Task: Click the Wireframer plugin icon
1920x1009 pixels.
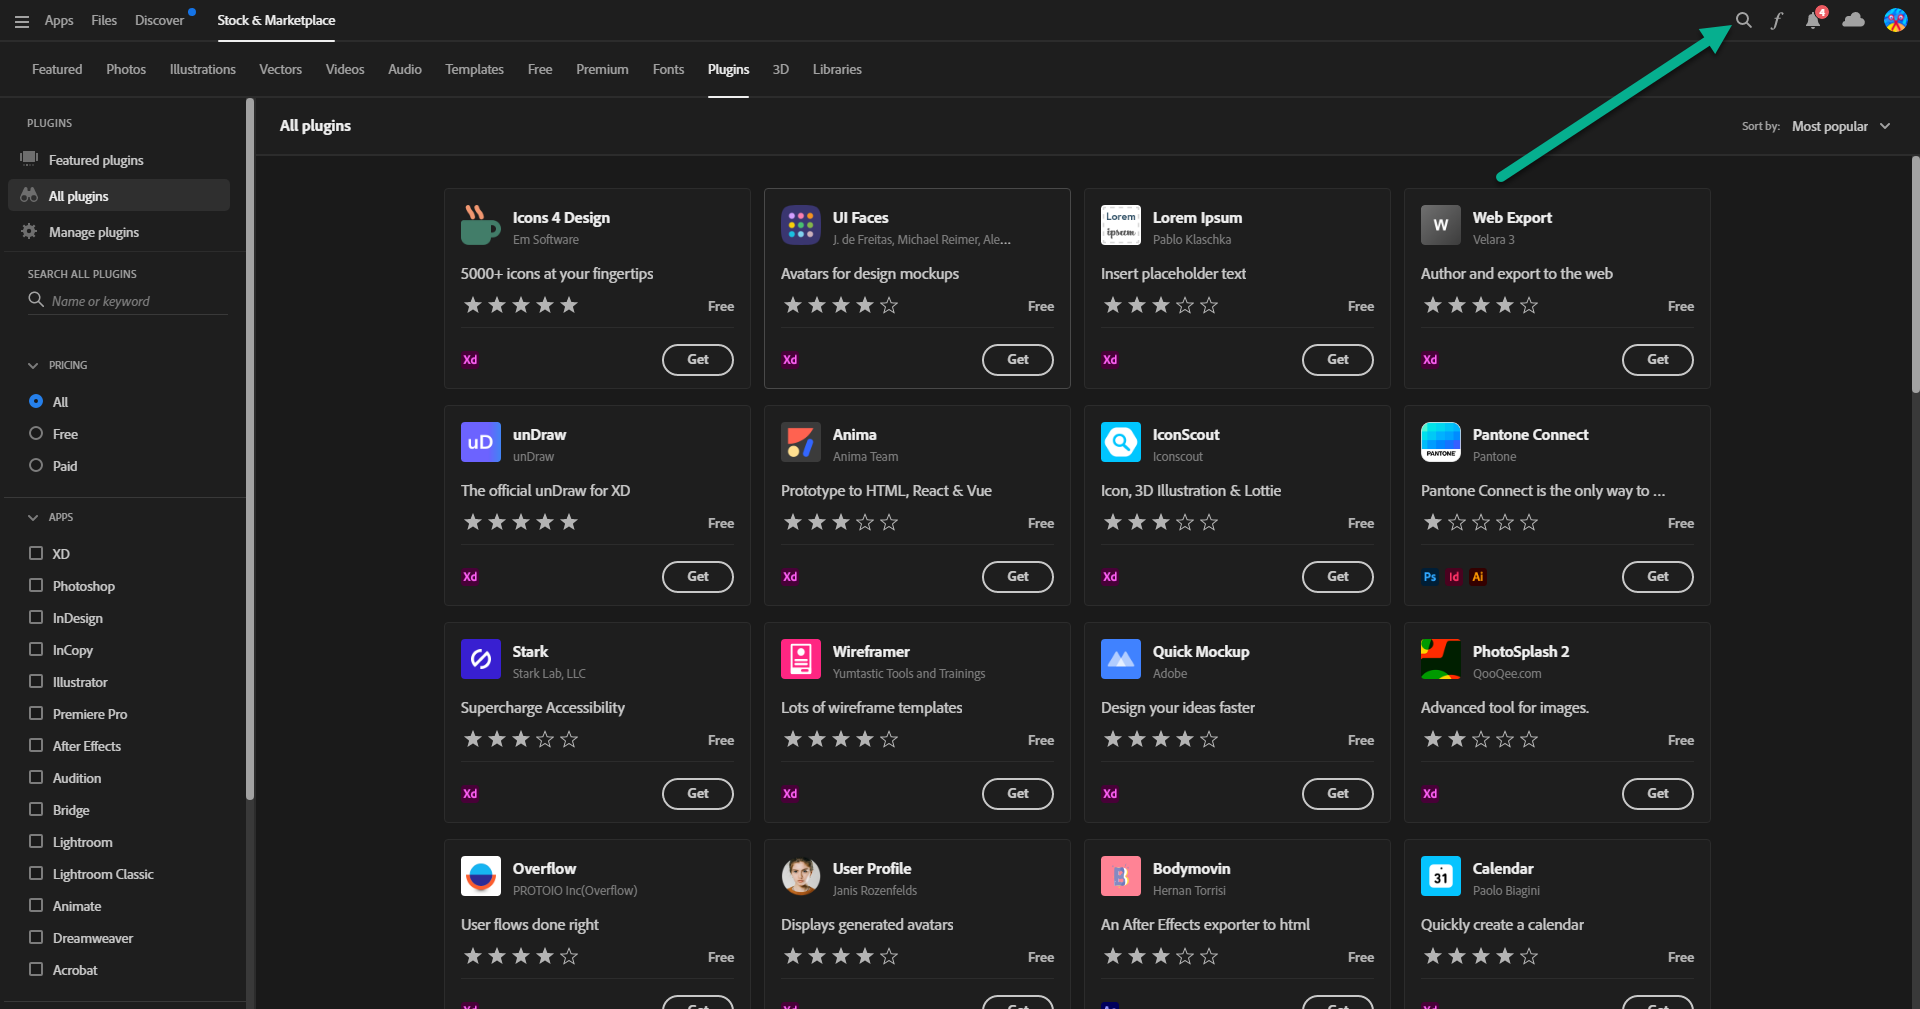Action: pos(801,659)
